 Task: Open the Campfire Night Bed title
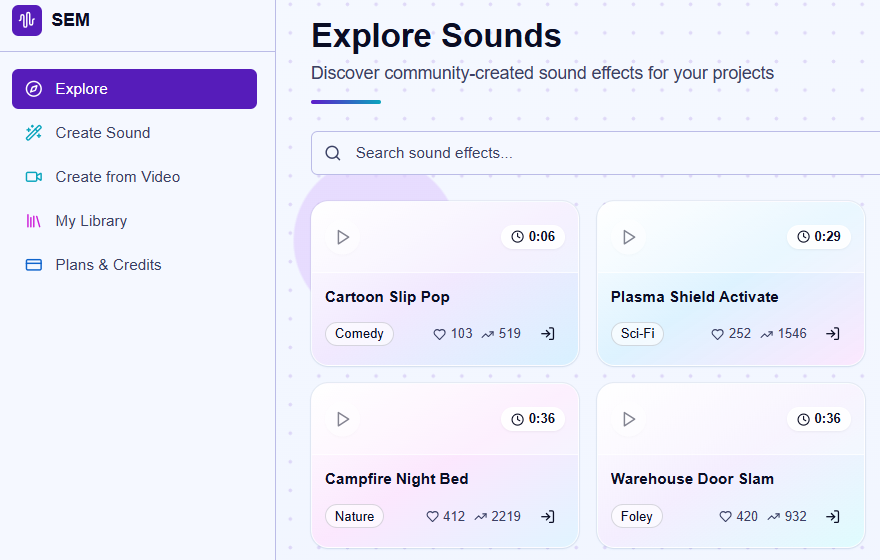397,479
